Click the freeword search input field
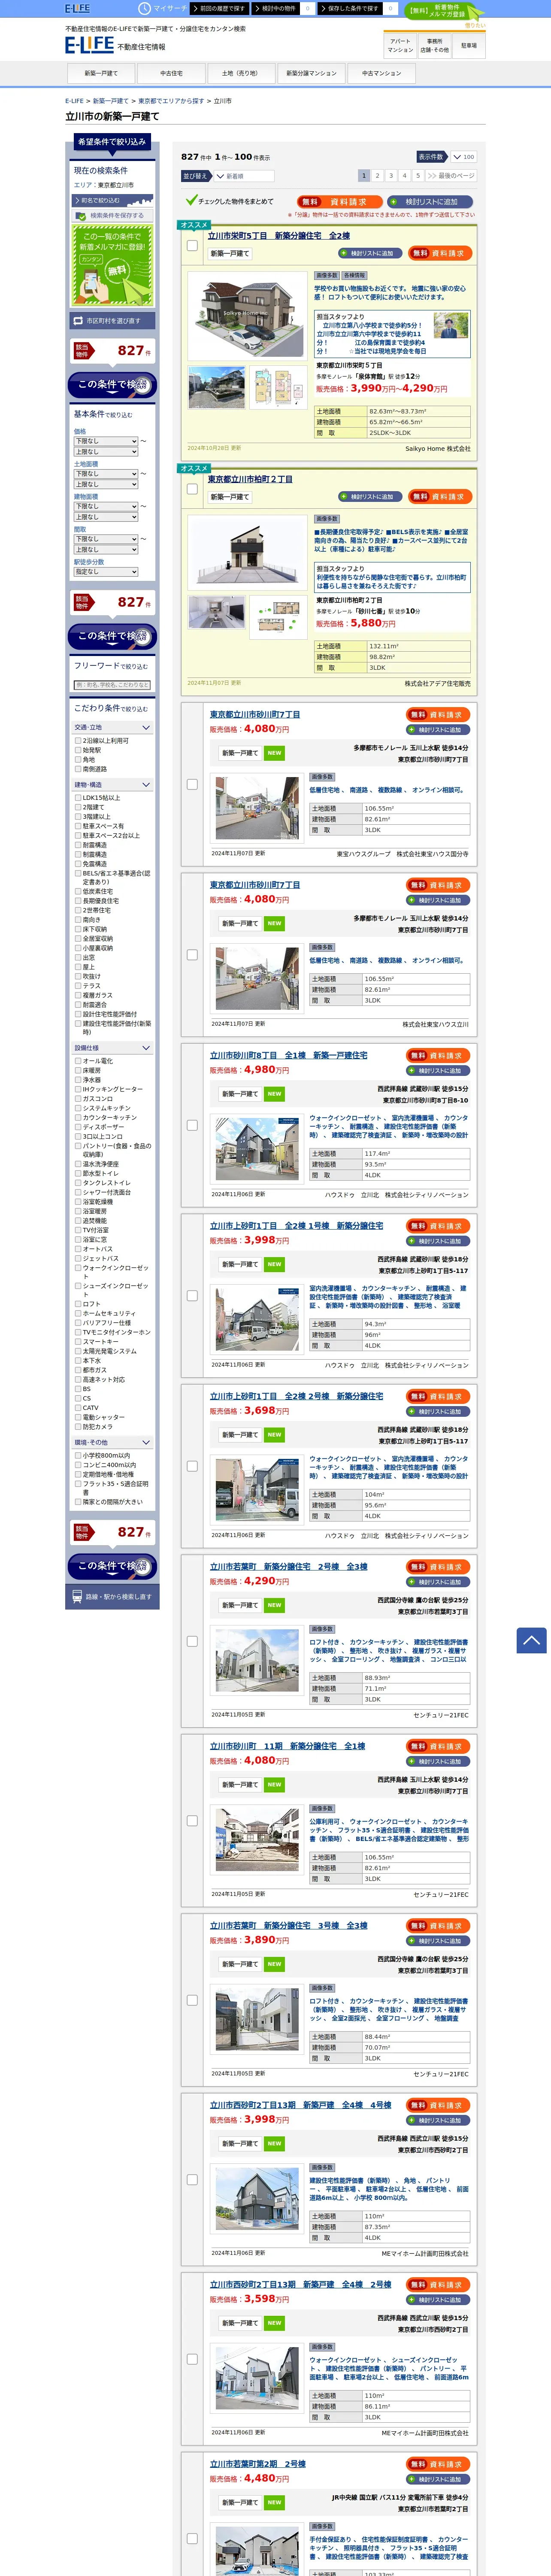The image size is (551, 2576). [x=112, y=685]
